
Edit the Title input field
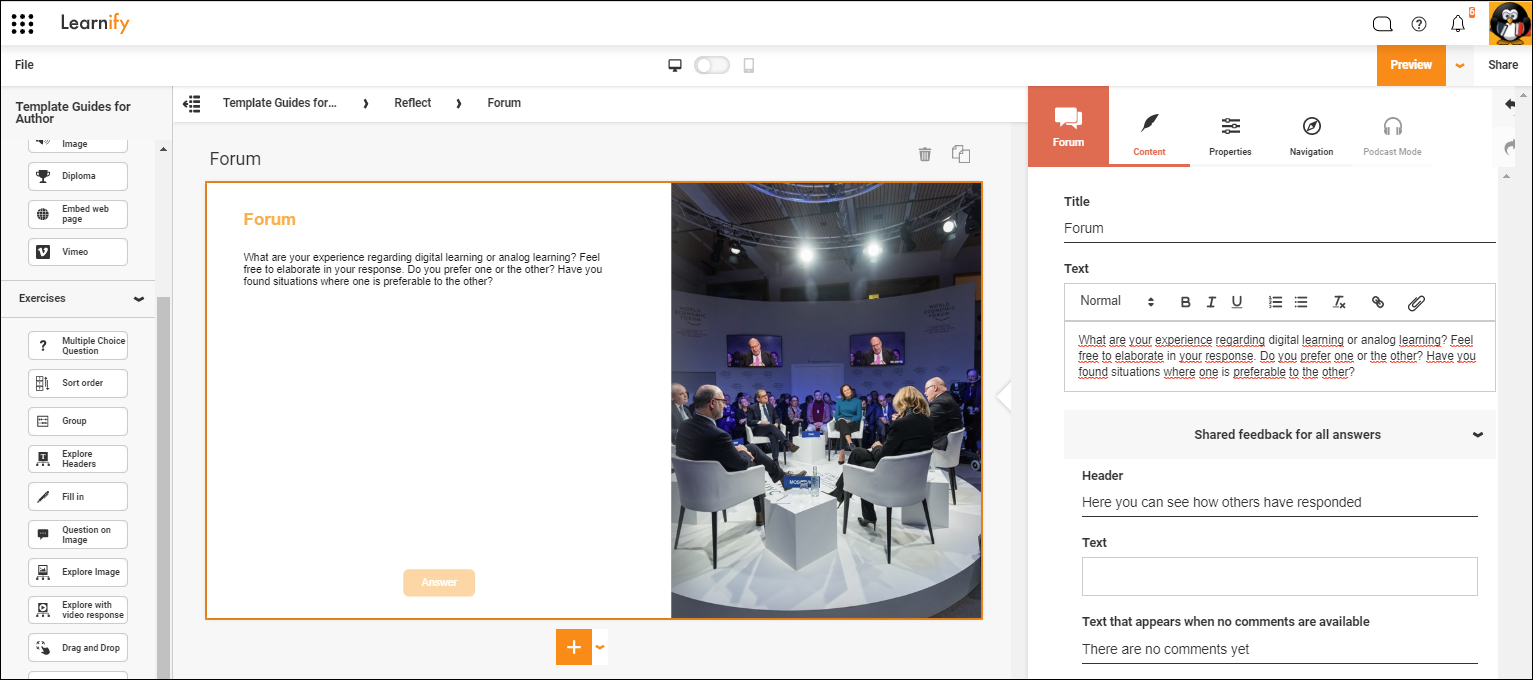(1280, 228)
